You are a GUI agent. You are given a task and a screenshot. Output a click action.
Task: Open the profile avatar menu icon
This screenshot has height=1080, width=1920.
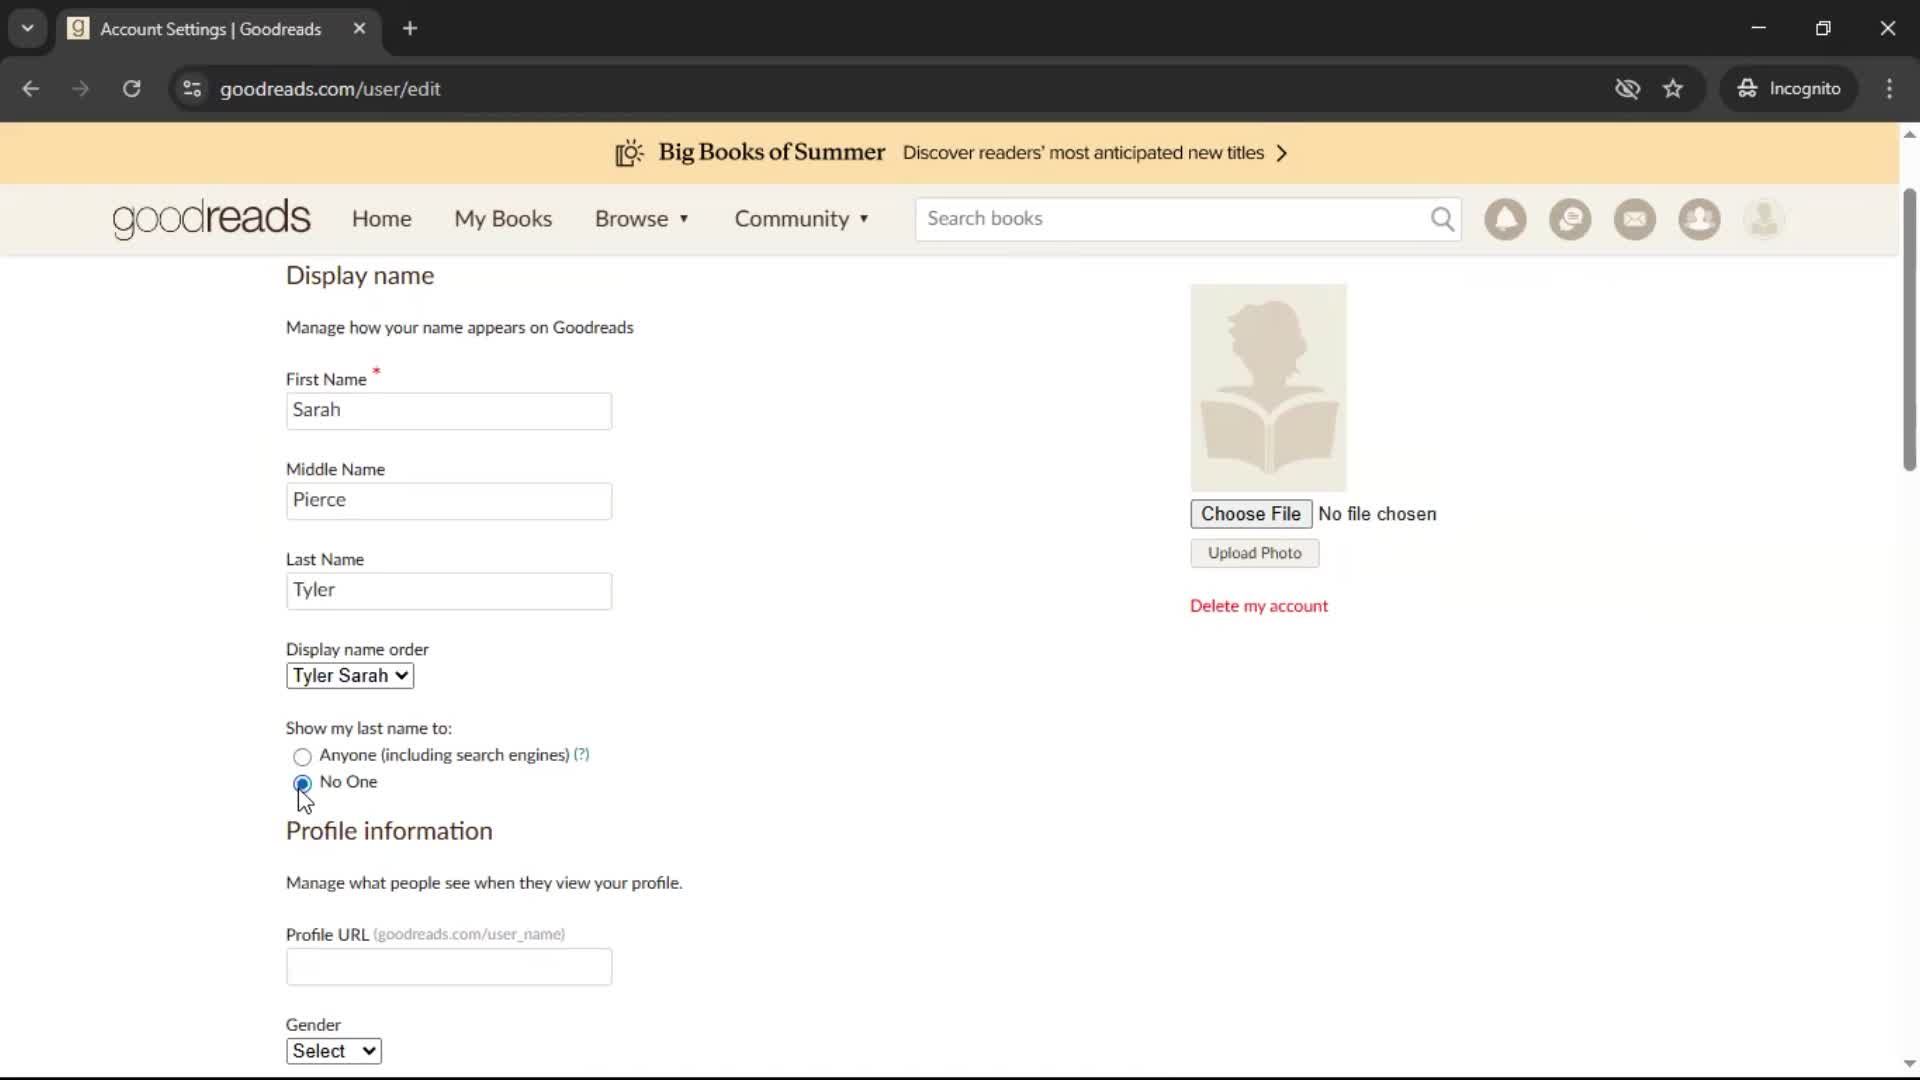coord(1764,219)
